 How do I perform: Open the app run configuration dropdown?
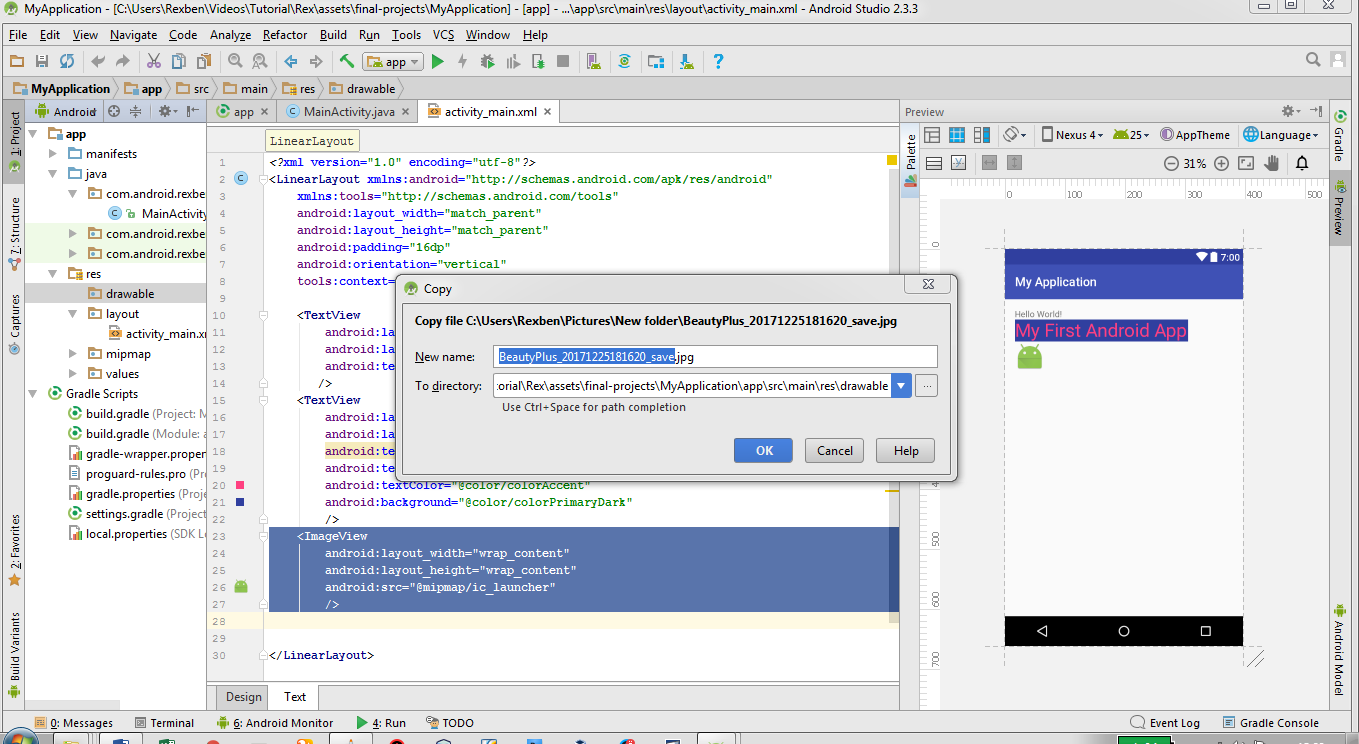[392, 61]
